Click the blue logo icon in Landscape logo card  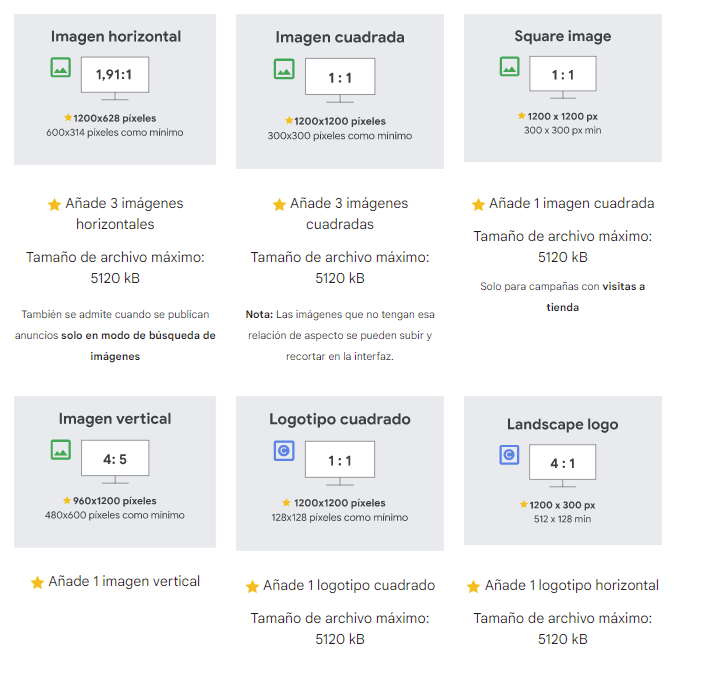click(x=509, y=456)
